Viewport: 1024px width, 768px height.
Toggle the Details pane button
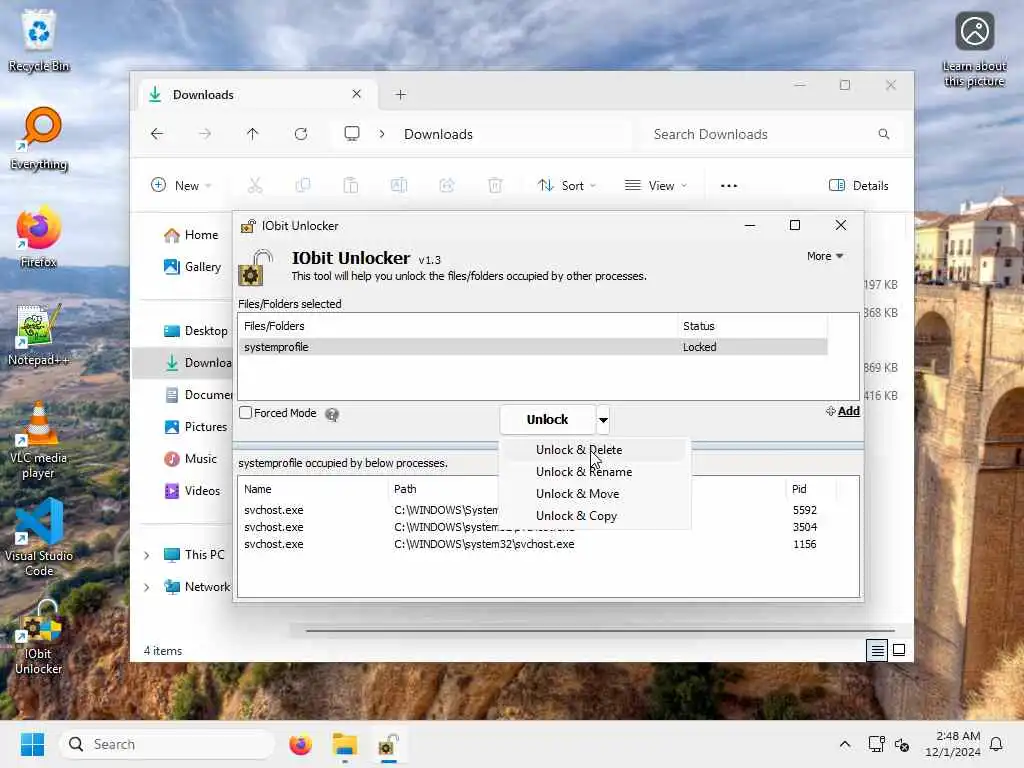[x=859, y=185]
